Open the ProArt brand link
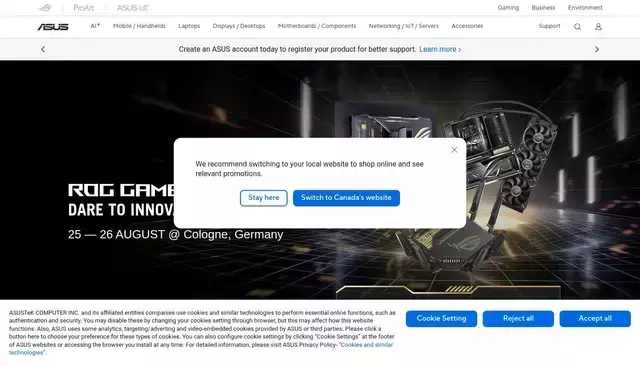Viewport: 640px width, 366px height. click(84, 8)
